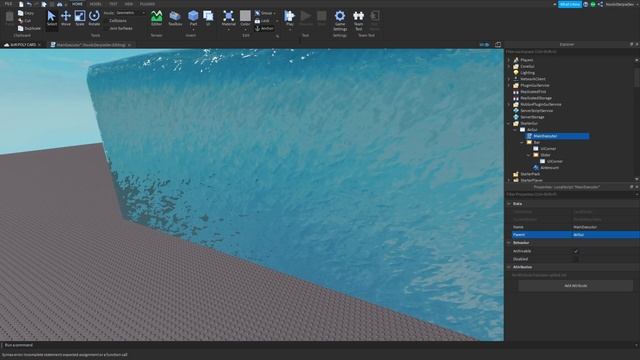Image resolution: width=640 pixels, height=360 pixels.
Task: Click the New file icon in title bar
Action: point(21,4)
